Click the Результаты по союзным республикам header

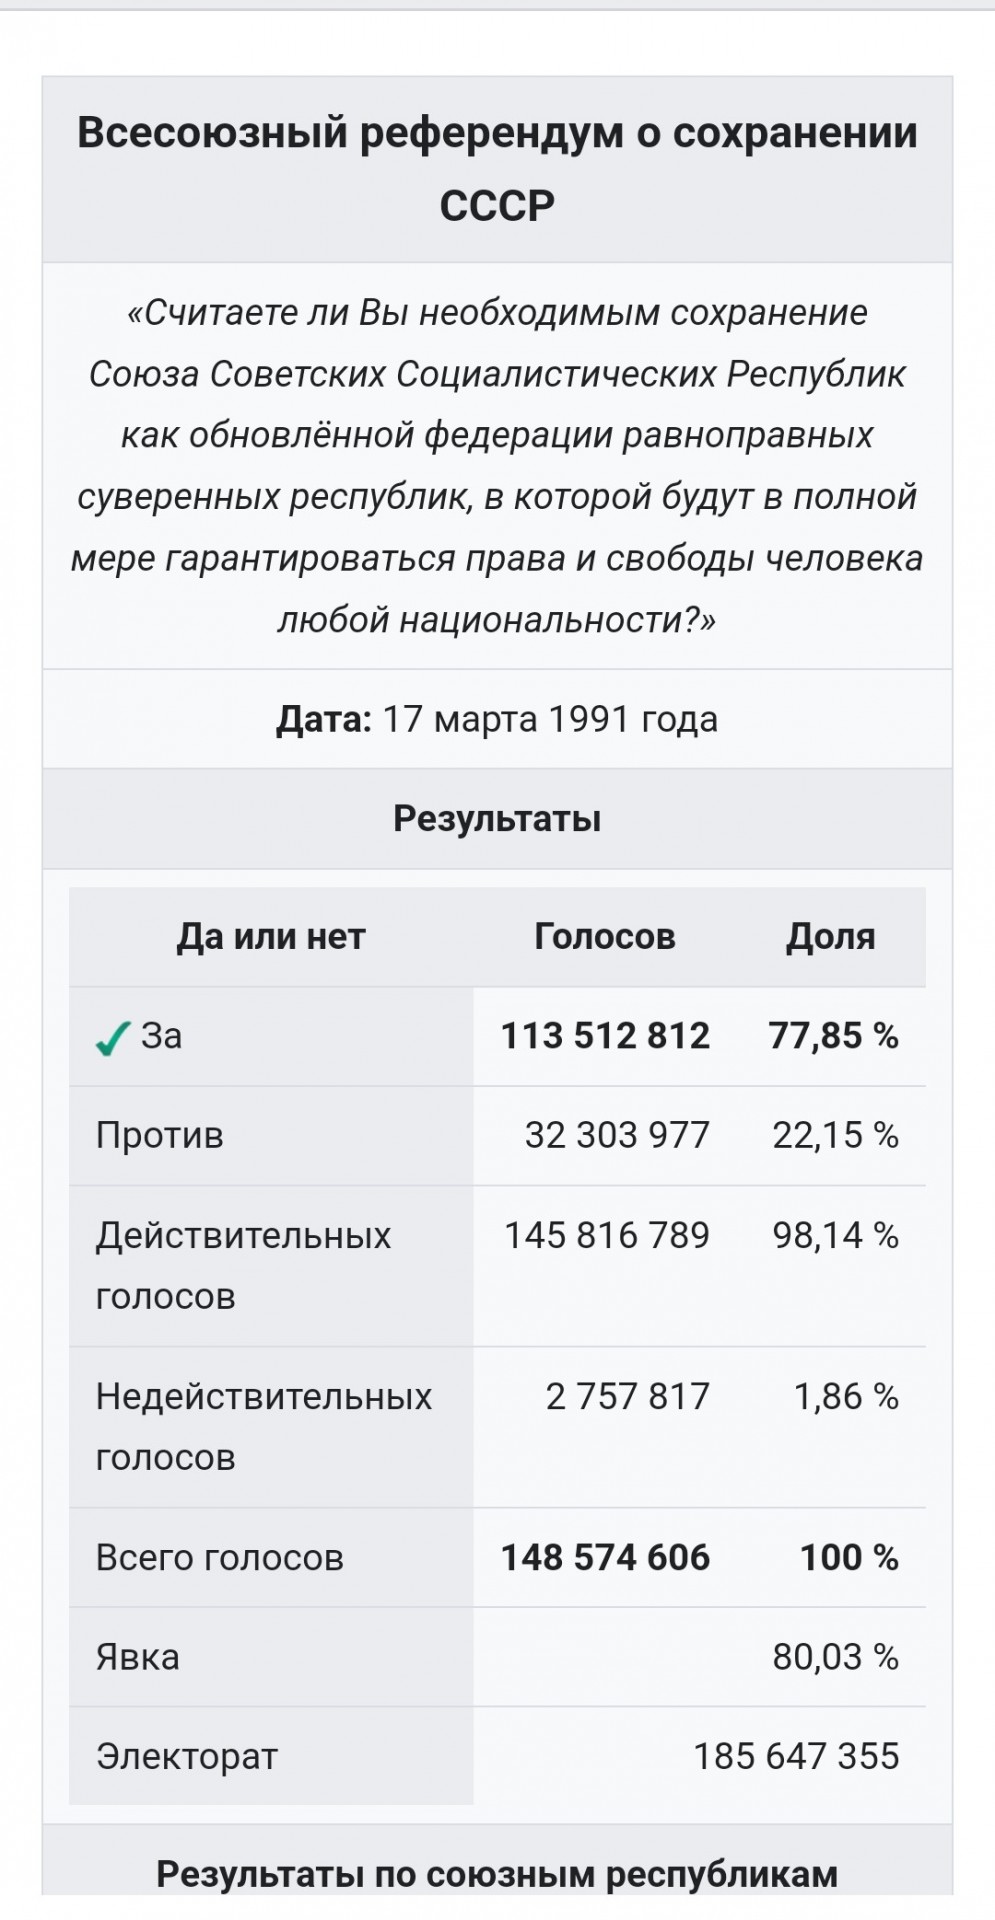(x=497, y=1873)
